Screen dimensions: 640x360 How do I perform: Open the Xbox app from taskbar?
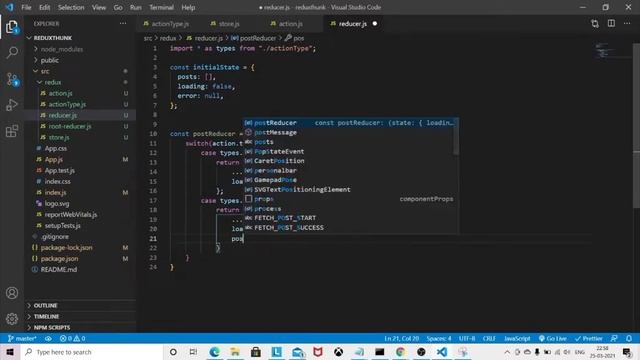click(x=338, y=352)
